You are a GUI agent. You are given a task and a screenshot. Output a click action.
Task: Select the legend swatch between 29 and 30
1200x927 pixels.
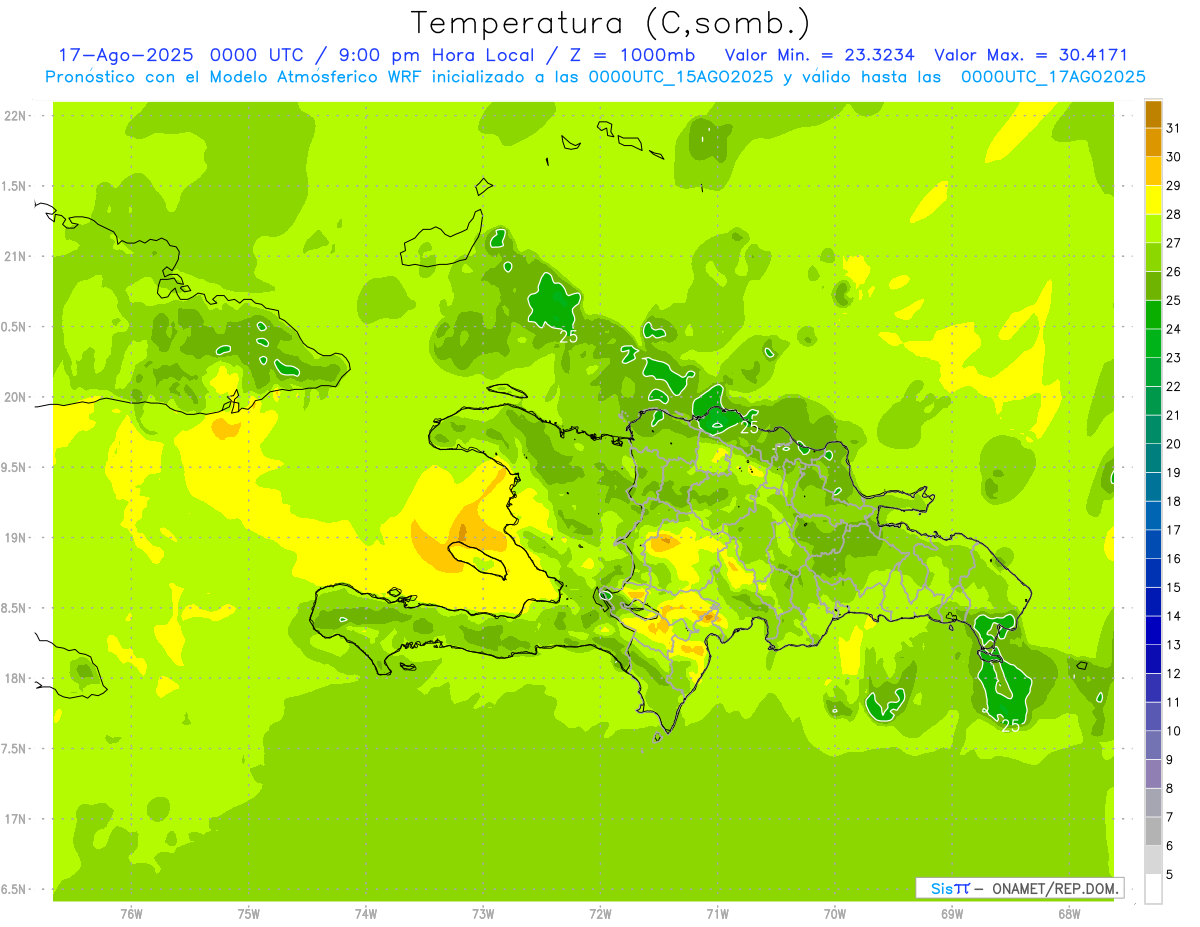1153,171
